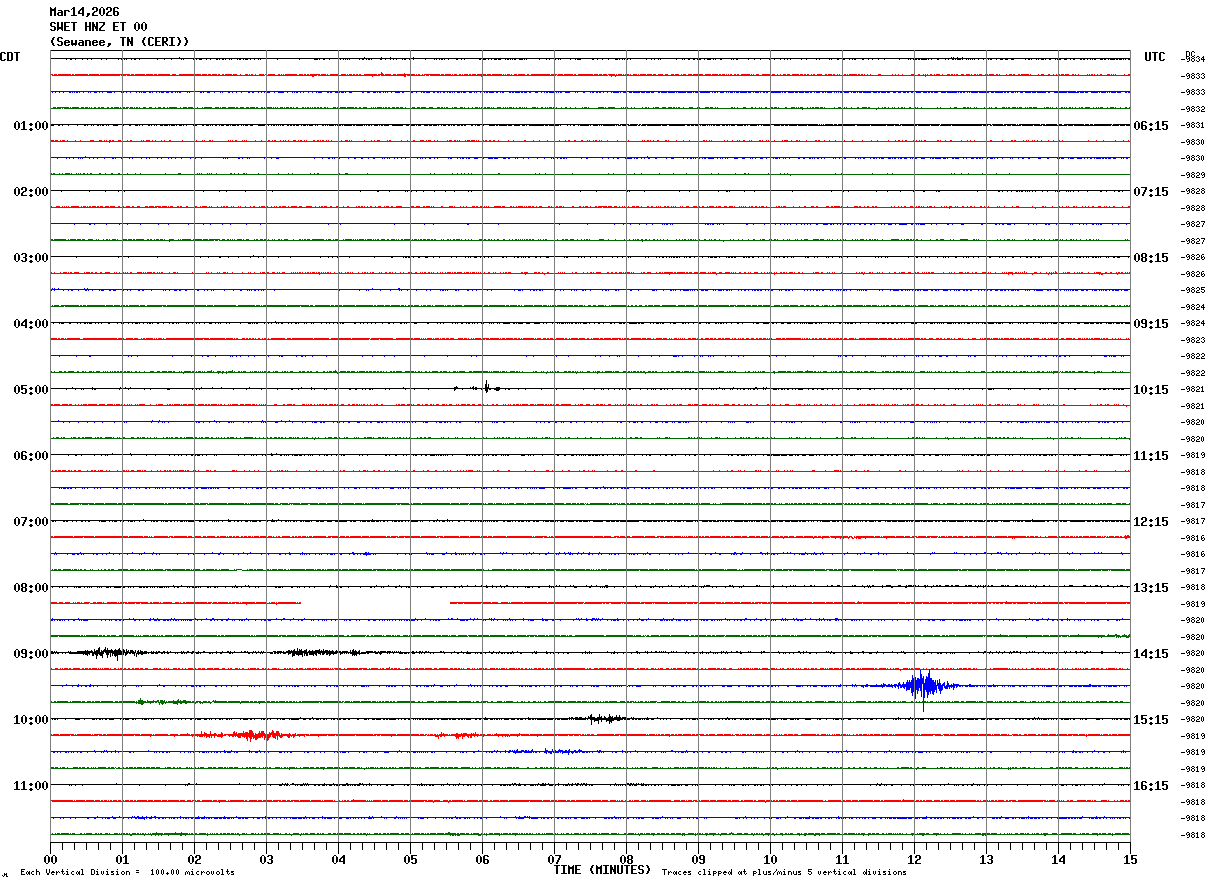Click the black burst at start of 09:00 trace

click(x=105, y=653)
